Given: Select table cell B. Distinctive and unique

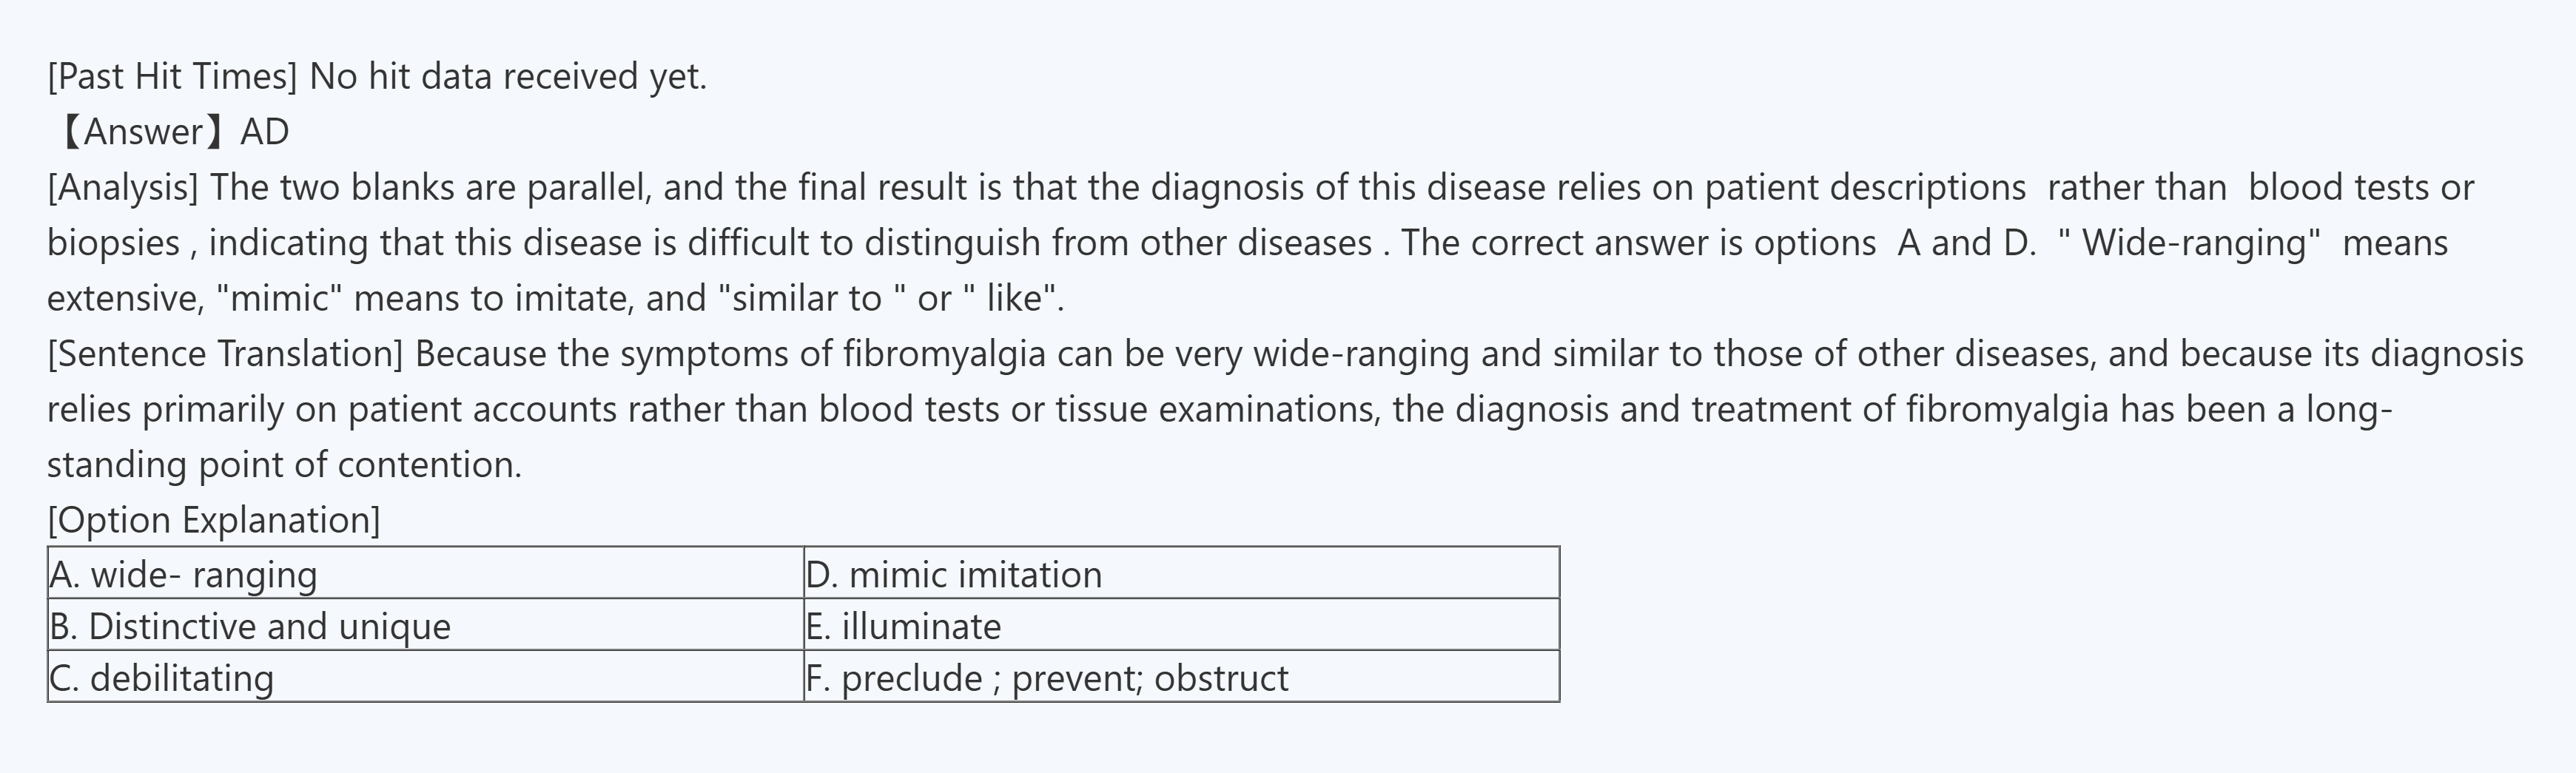Looking at the screenshot, I should click(x=250, y=627).
